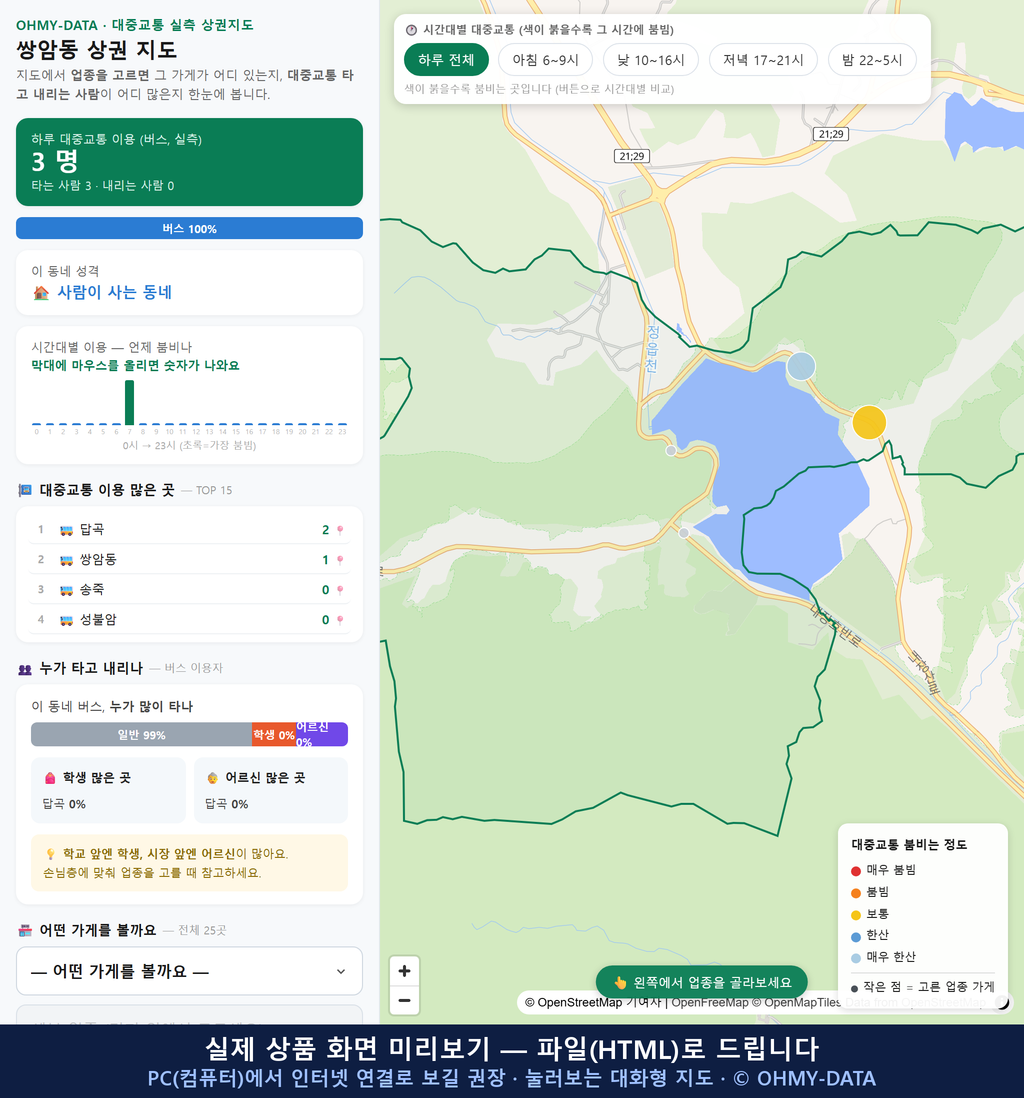The height and width of the screenshot is (1098, 1024).
Task: Click the clock icon beside 시간대별 대중교통
Action: 411,30
